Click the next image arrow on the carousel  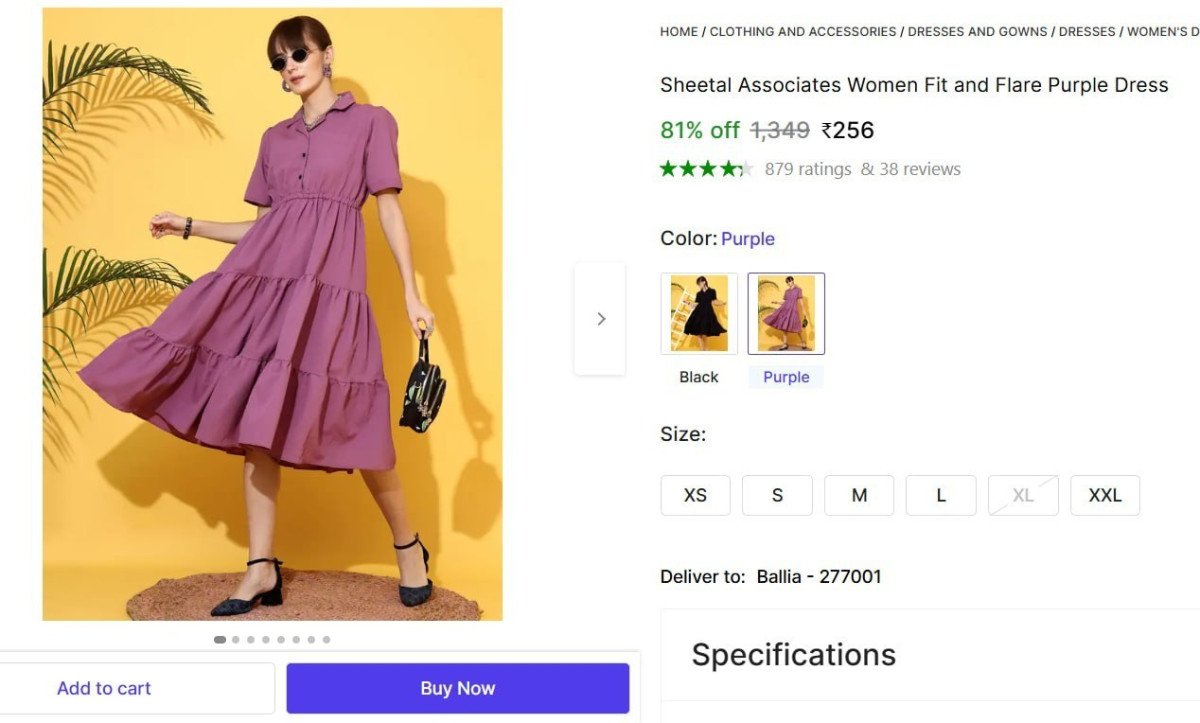600,318
